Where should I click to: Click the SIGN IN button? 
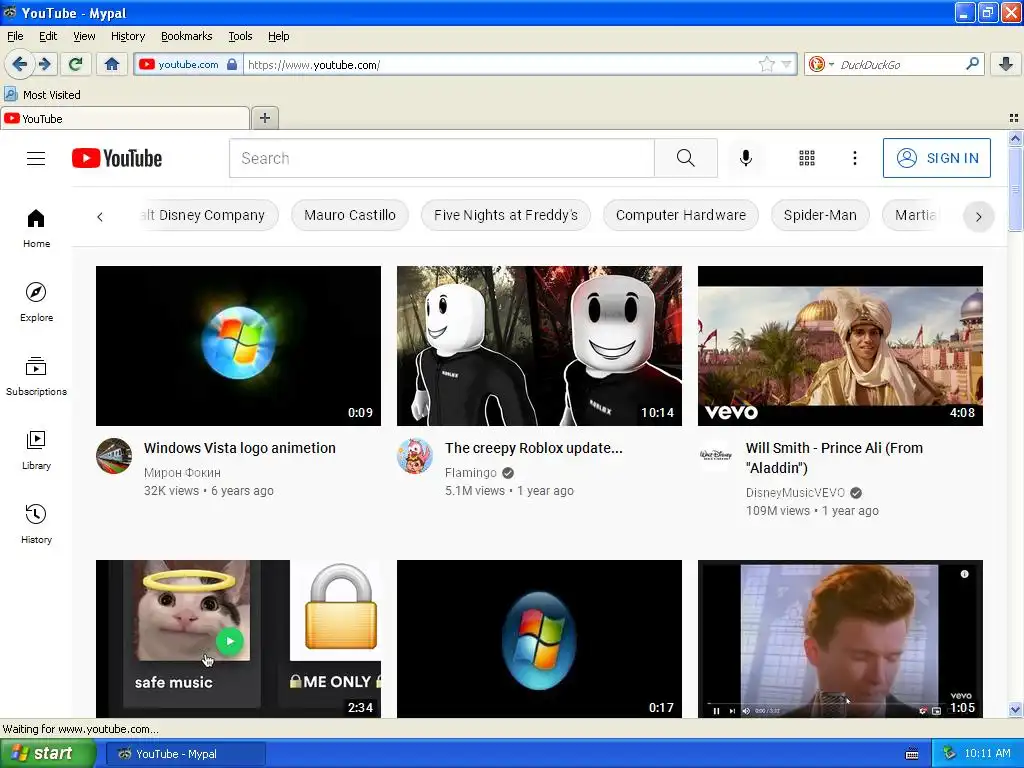click(x=936, y=158)
